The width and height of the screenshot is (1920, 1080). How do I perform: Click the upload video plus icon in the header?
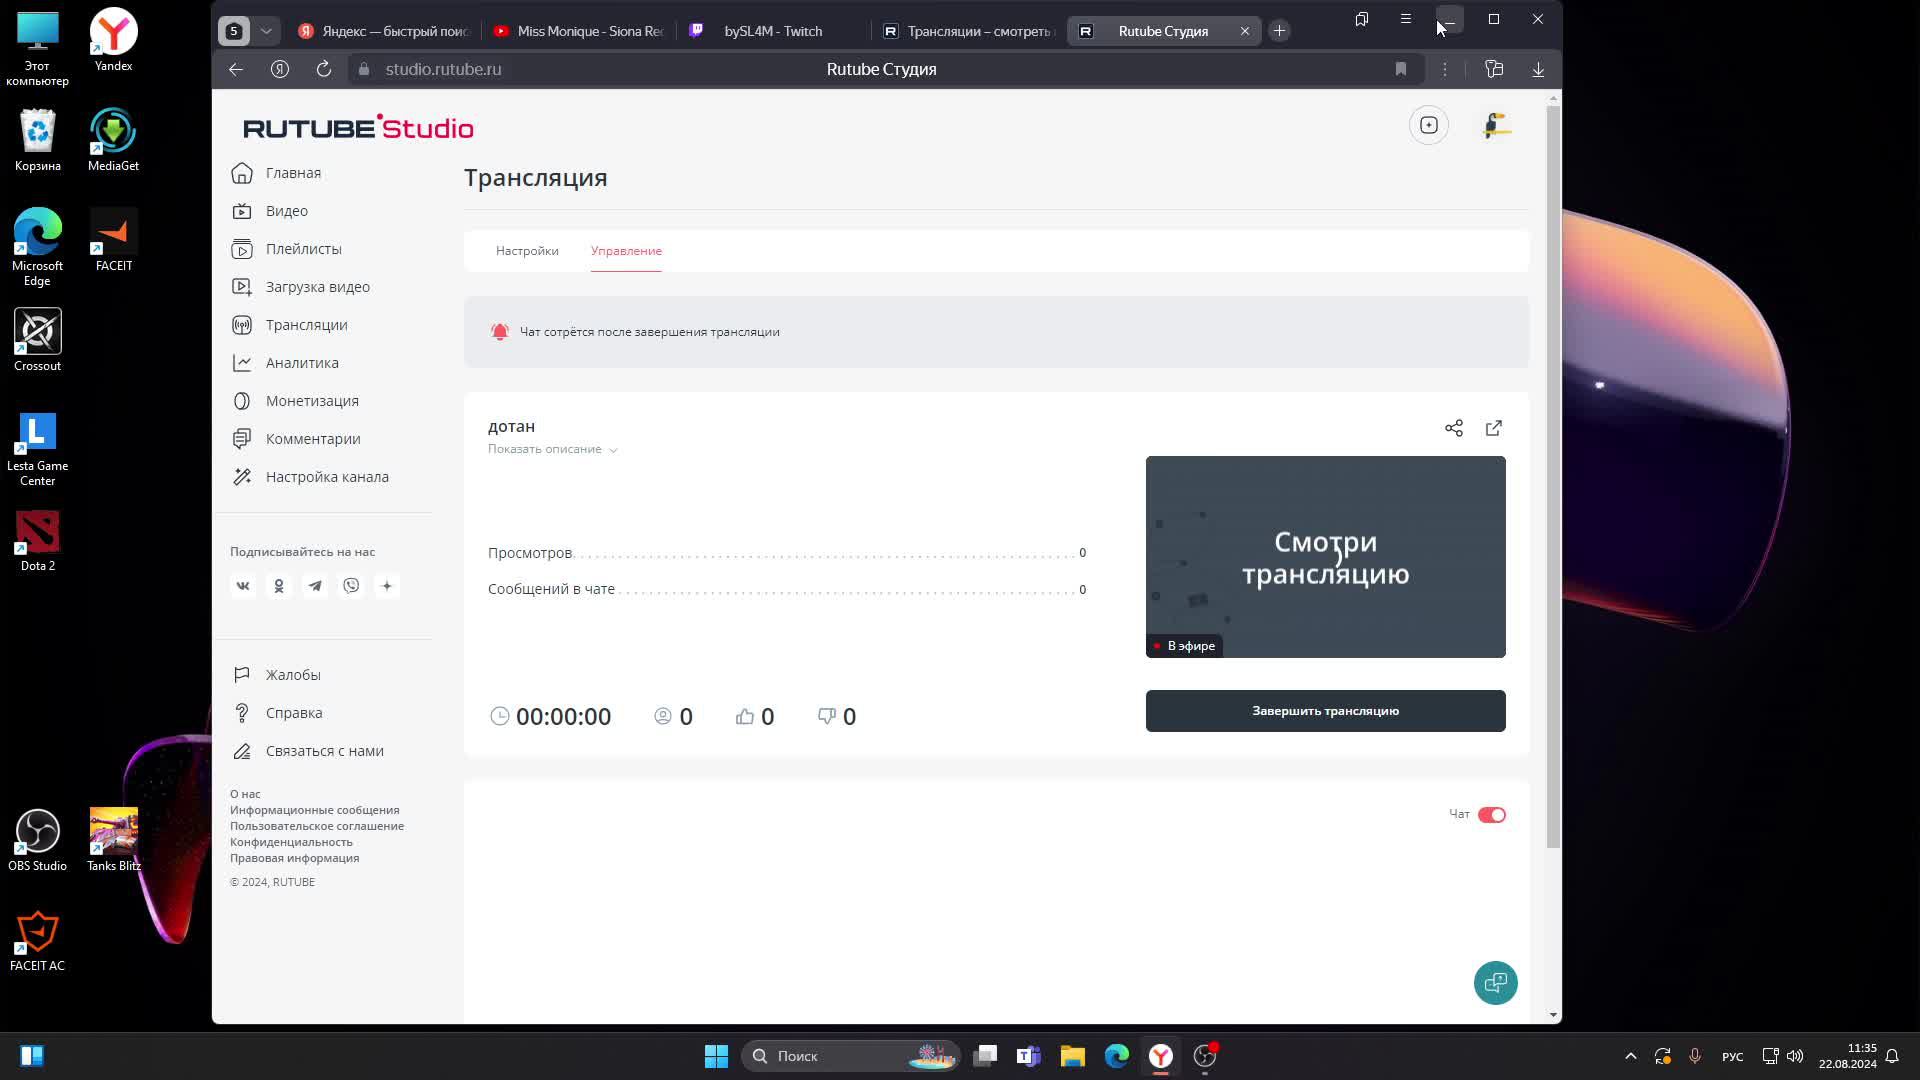(x=1428, y=125)
